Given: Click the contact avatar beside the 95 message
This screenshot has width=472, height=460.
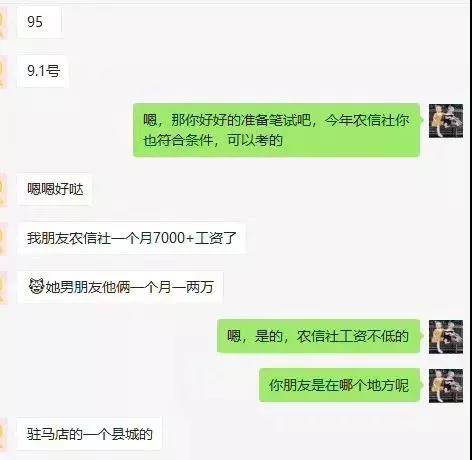Looking at the screenshot, I should click(3, 23).
